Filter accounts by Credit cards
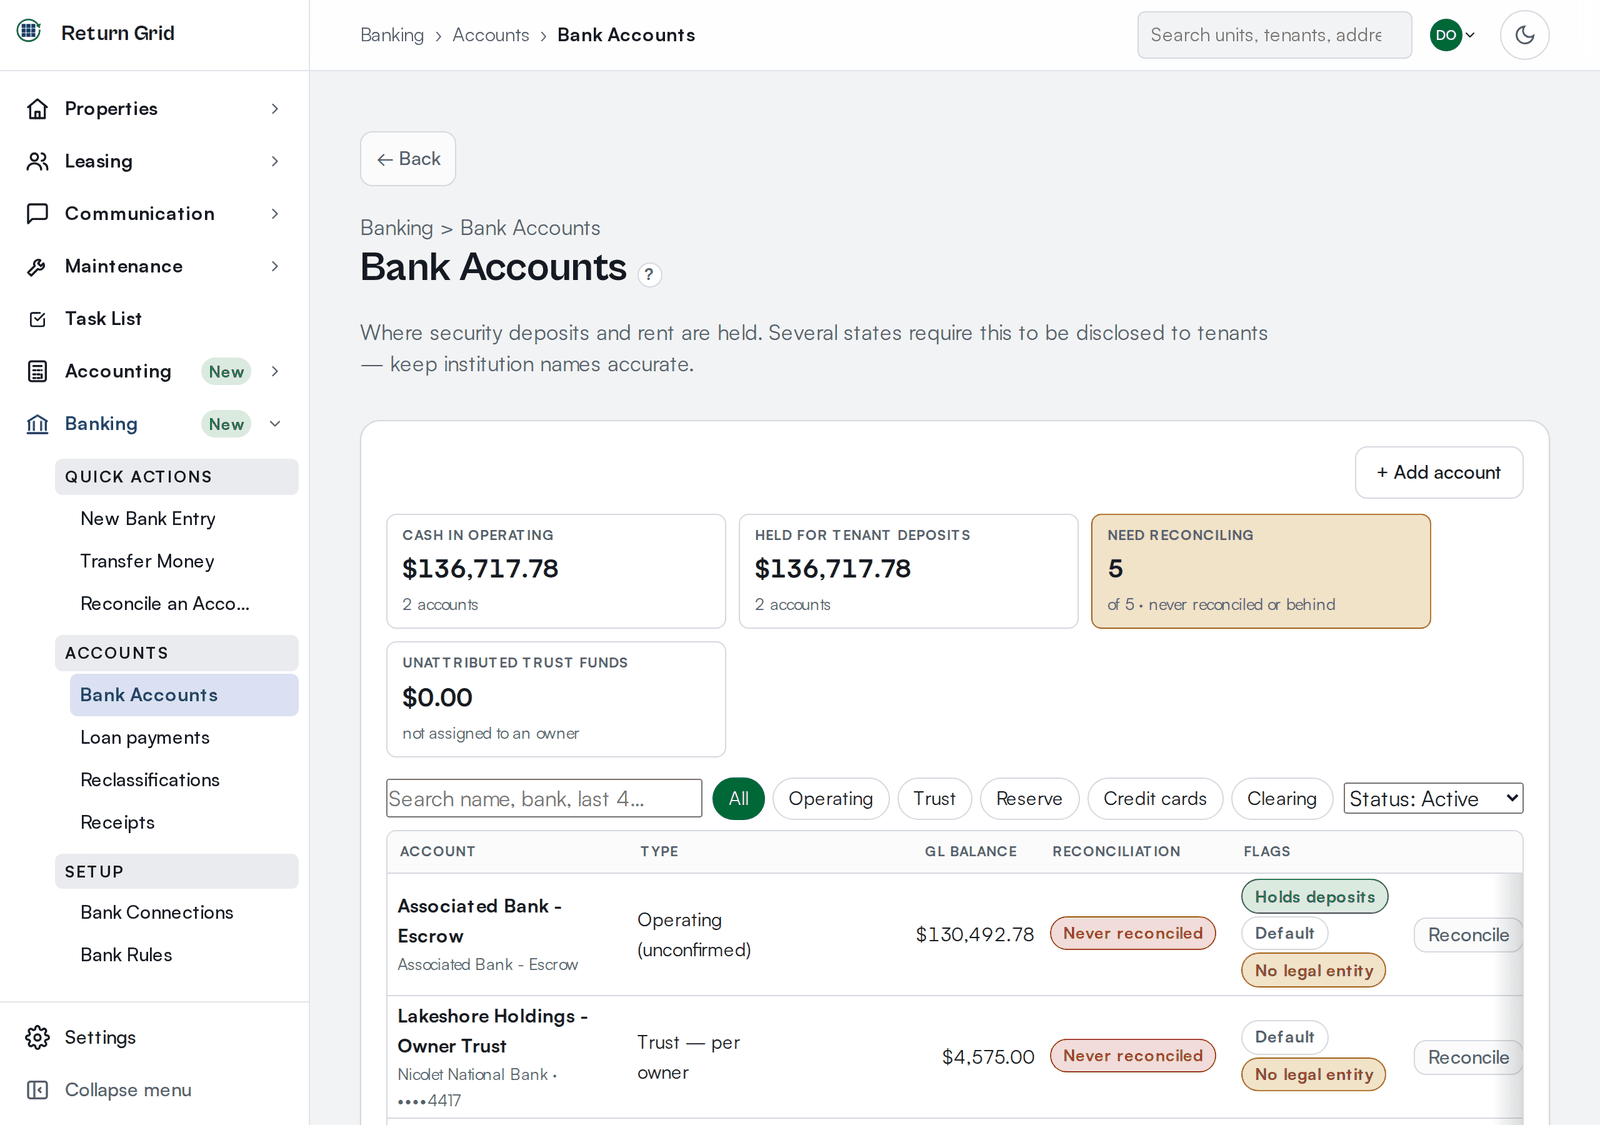The image size is (1600, 1125). [1155, 798]
